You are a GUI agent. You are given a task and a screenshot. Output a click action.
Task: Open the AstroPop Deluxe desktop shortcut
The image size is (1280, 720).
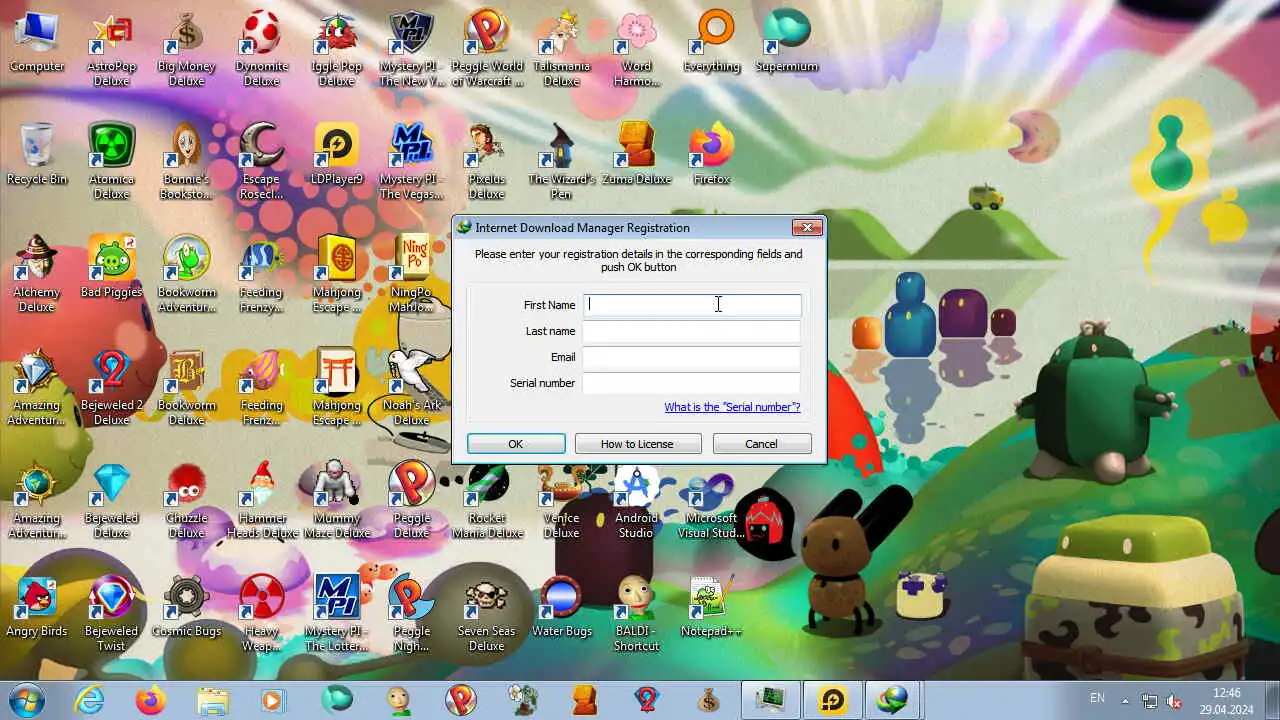click(x=111, y=48)
